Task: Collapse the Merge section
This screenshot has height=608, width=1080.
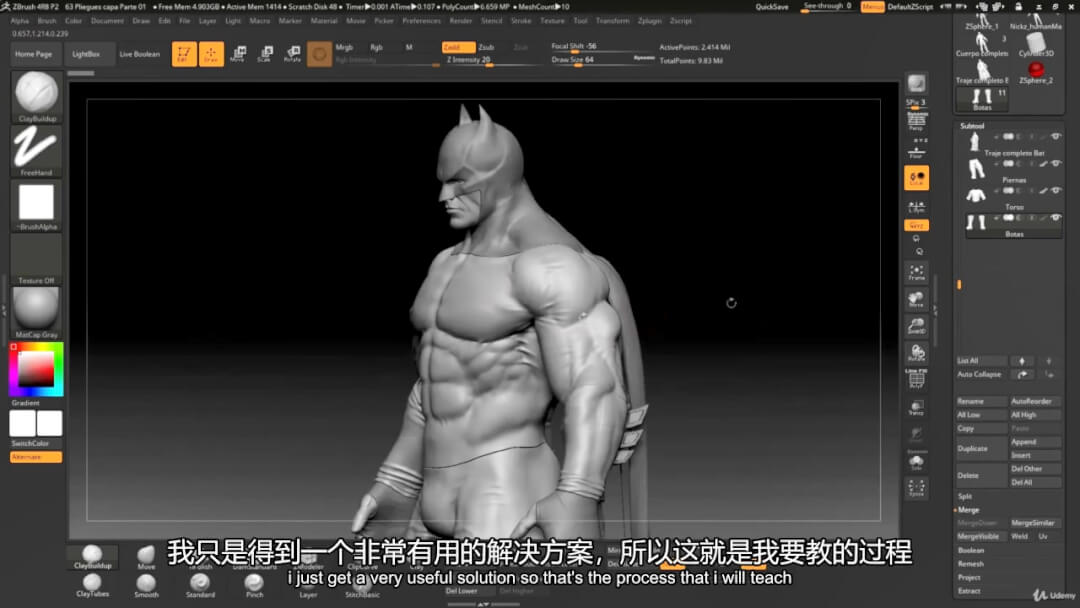Action: (968, 510)
